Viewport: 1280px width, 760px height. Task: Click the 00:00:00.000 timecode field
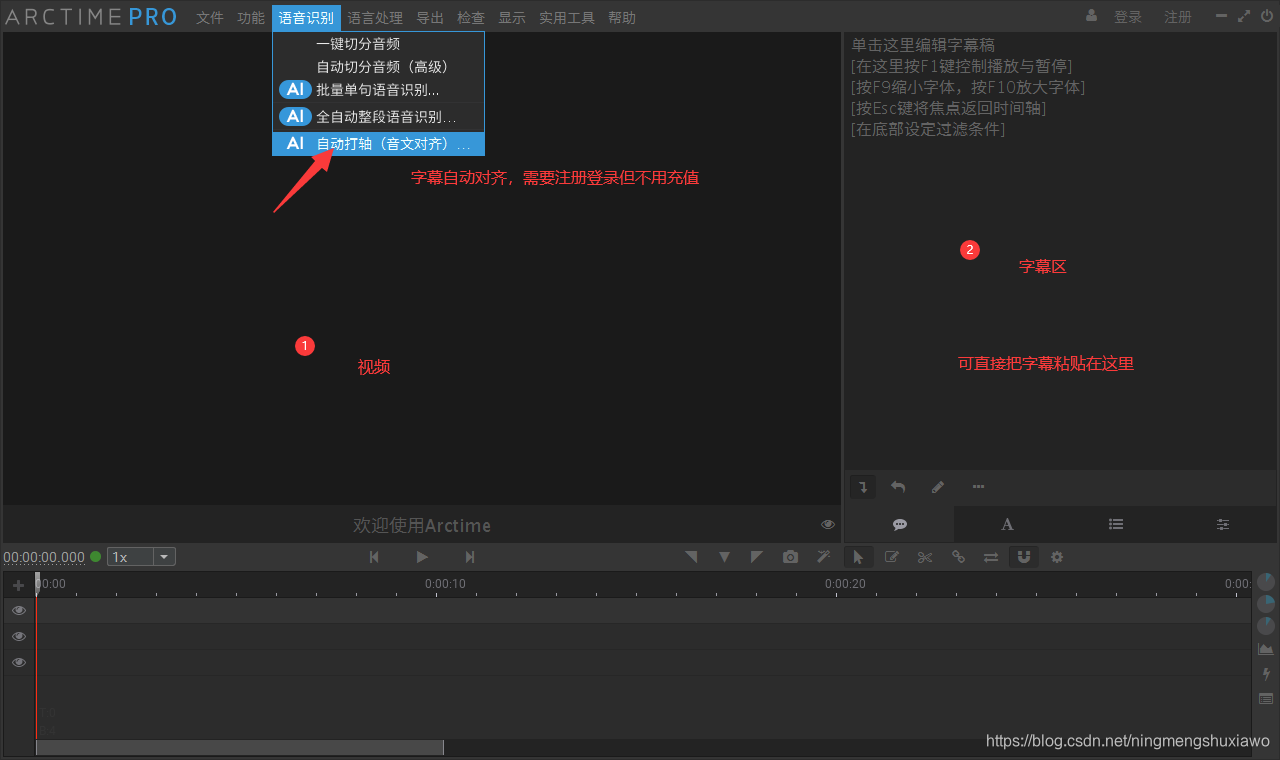pyautogui.click(x=44, y=557)
